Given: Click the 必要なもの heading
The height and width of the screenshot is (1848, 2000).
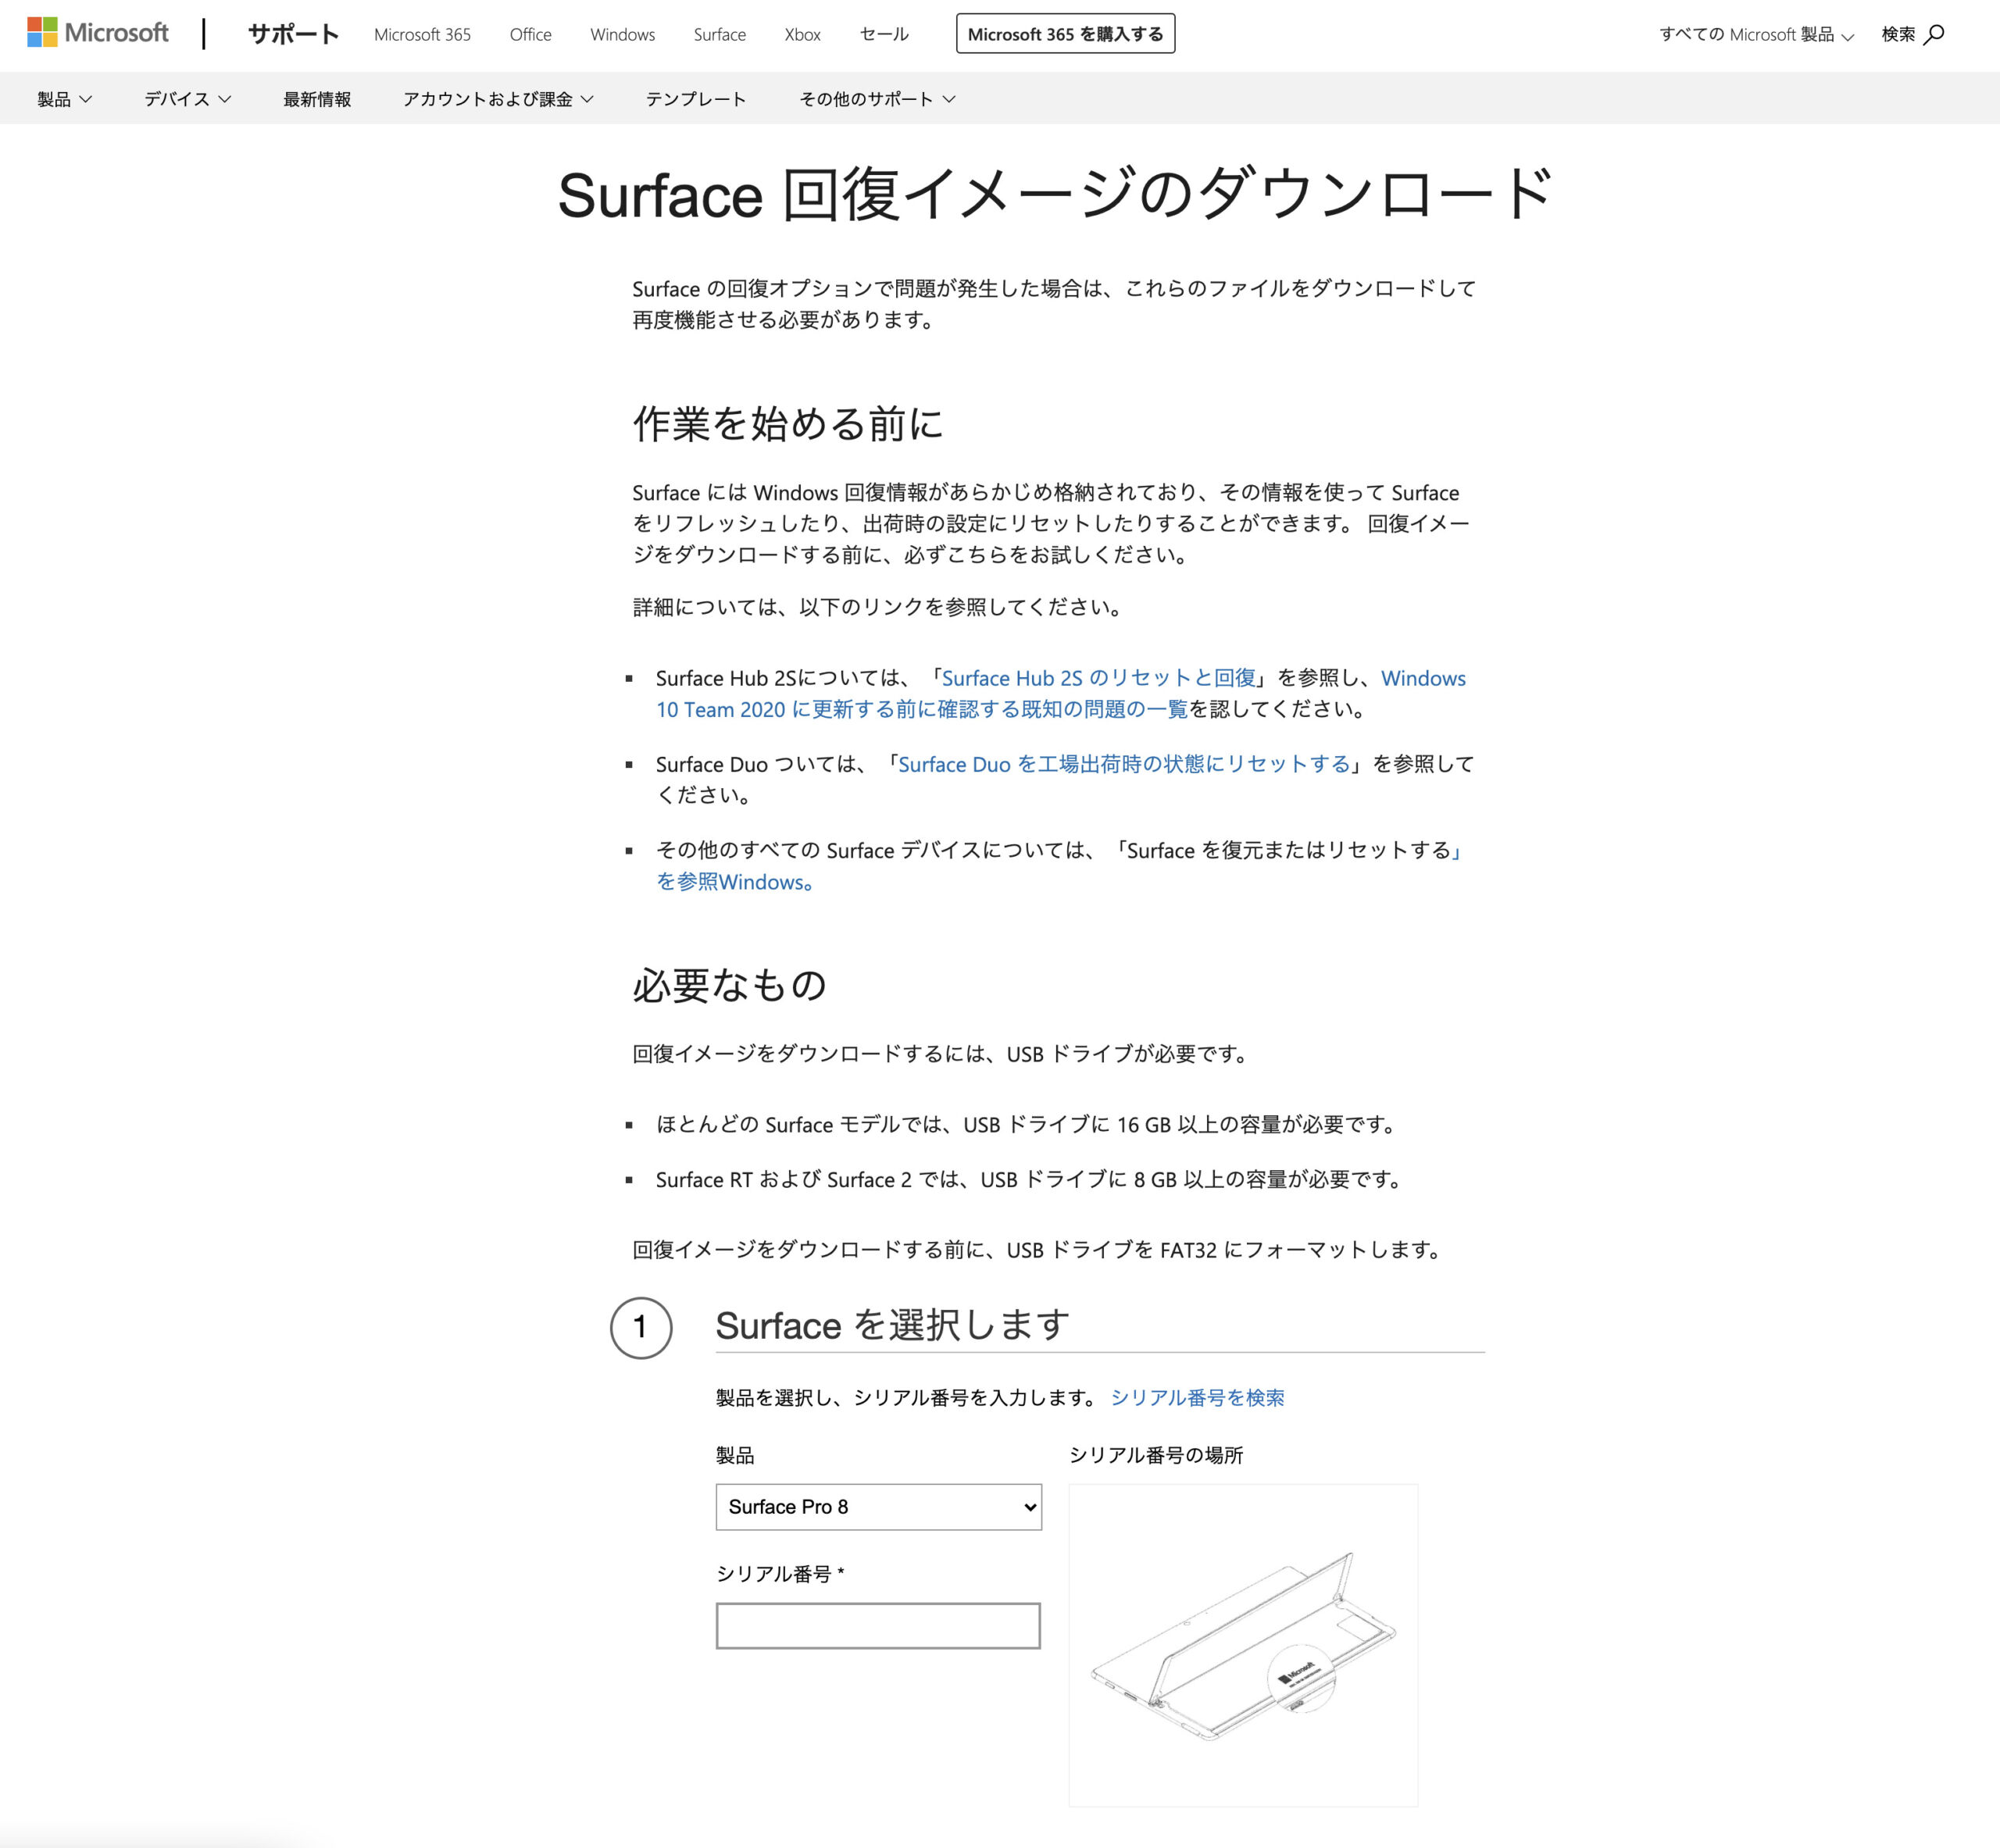Looking at the screenshot, I should (x=729, y=985).
